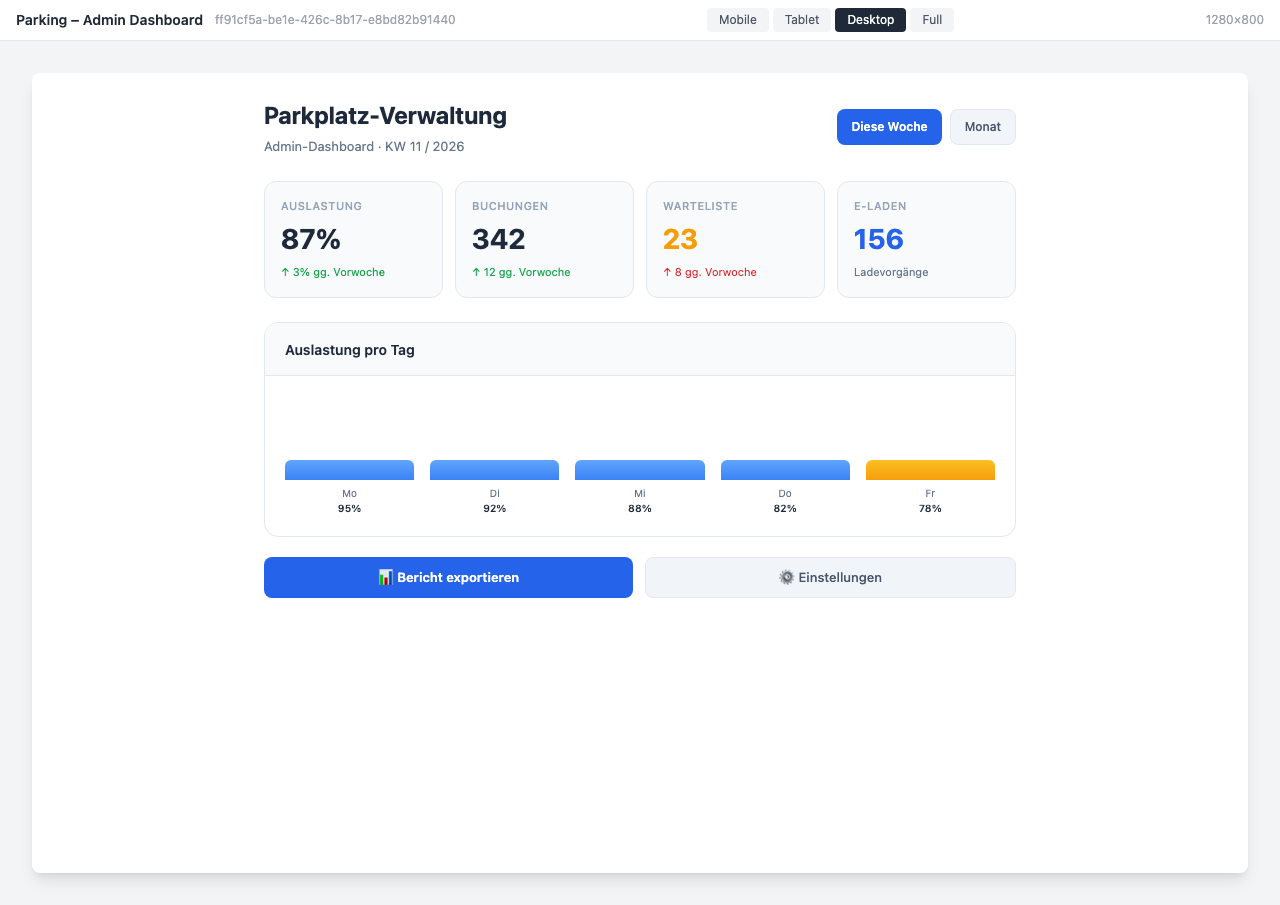Viewport: 1280px width, 905px height.
Task: Click the gear icon beside Einstellungen
Action: click(786, 577)
